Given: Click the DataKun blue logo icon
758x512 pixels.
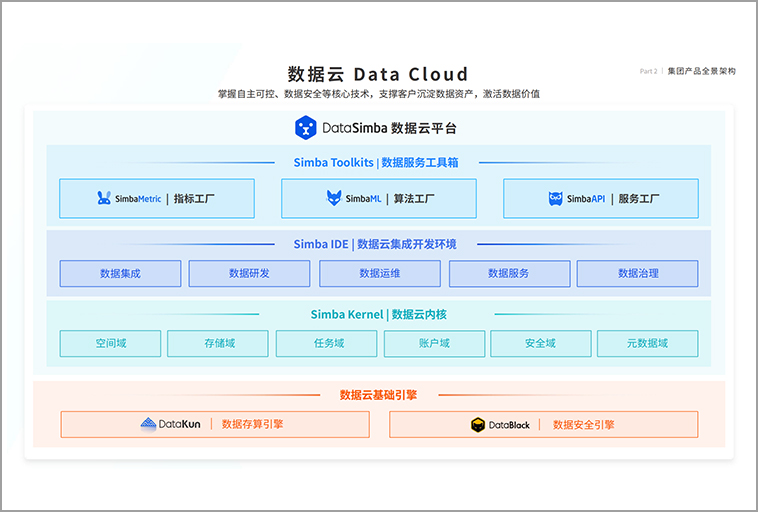Looking at the screenshot, I should click(x=148, y=424).
